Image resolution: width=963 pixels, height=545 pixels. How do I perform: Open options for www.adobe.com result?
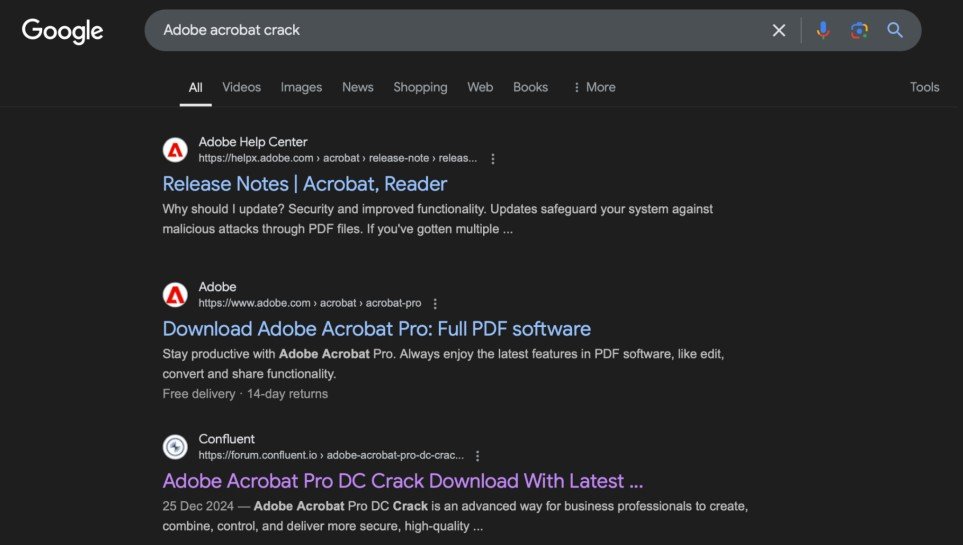tap(435, 304)
